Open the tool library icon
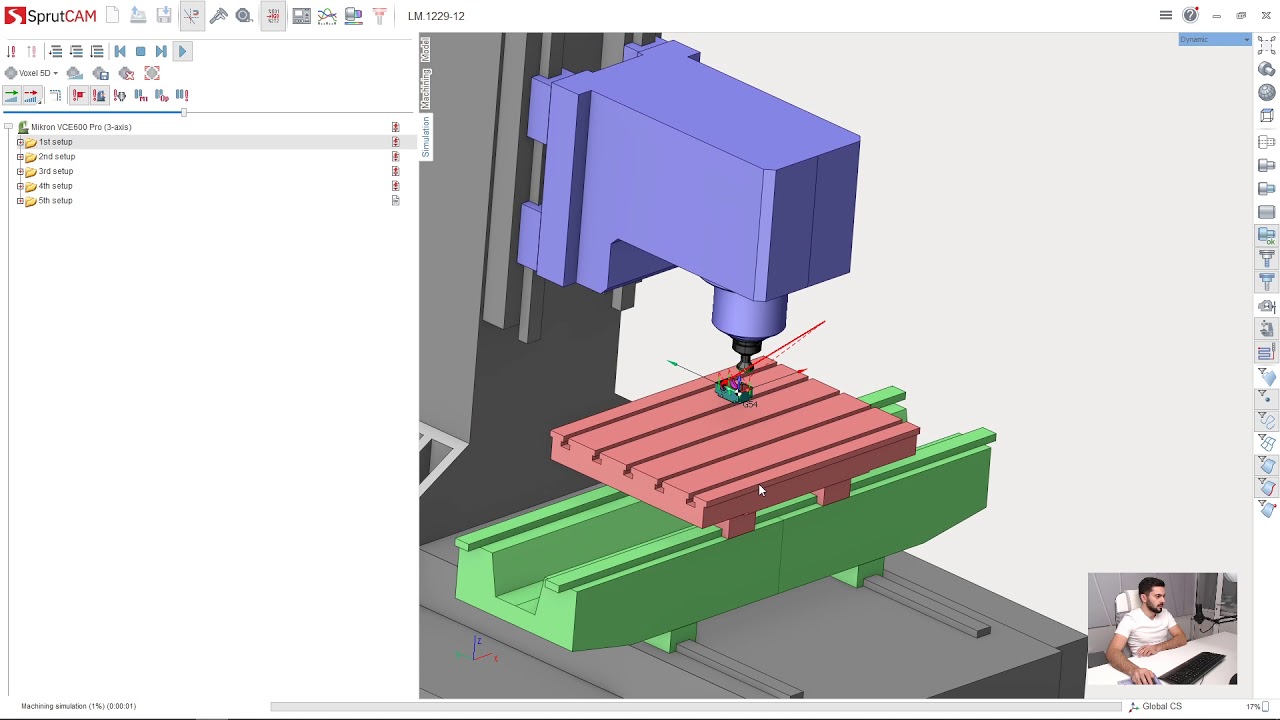 (379, 16)
